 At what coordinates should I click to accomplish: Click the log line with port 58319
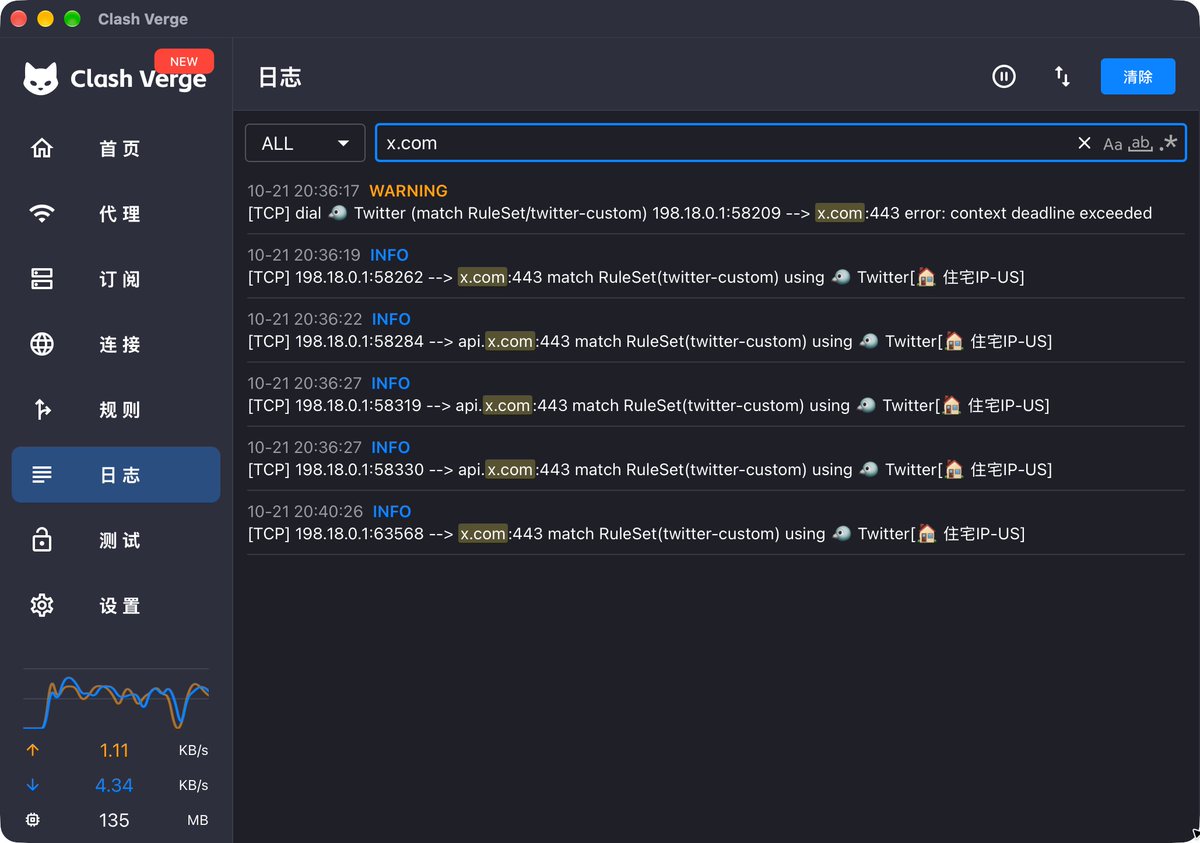[648, 405]
